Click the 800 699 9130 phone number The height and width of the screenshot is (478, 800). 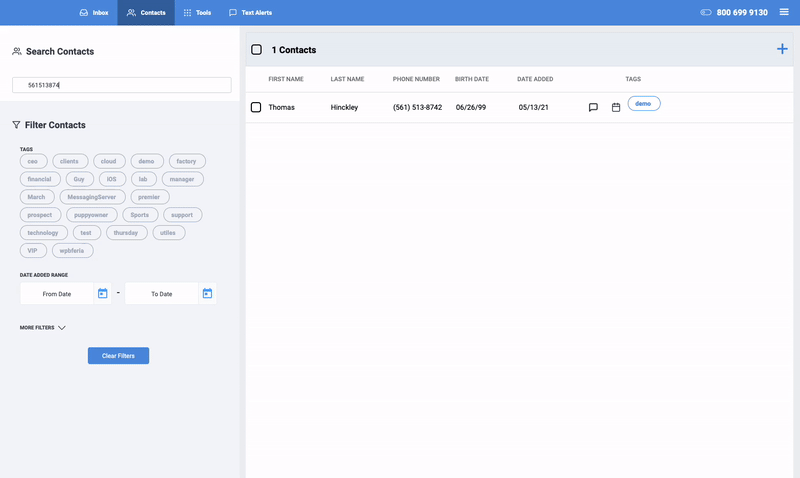[742, 12]
